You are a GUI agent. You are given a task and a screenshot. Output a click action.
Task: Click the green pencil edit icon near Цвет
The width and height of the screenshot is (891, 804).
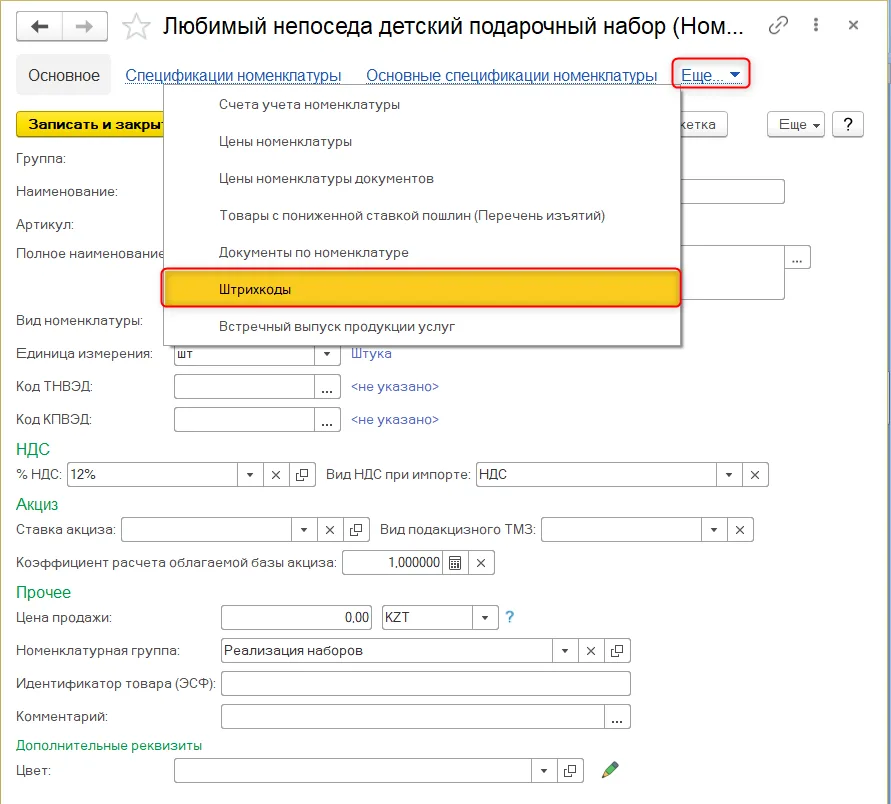point(610,770)
